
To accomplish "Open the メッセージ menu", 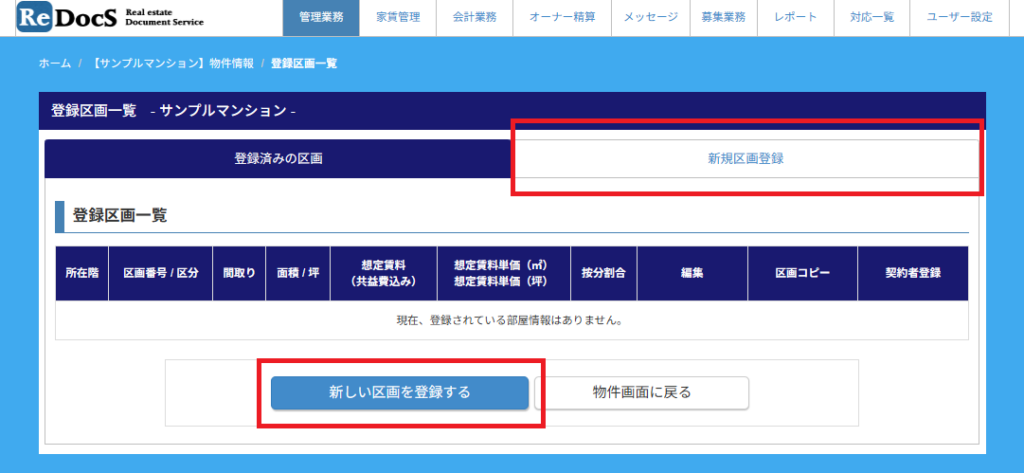I will (x=650, y=17).
